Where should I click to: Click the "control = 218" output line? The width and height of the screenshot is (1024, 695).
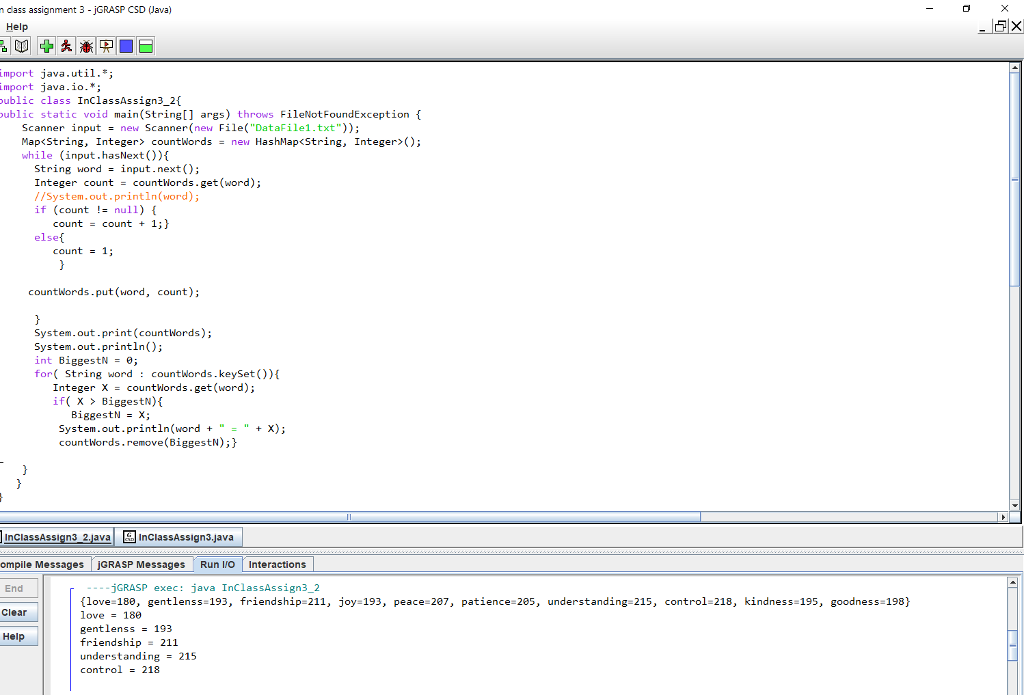pos(120,670)
